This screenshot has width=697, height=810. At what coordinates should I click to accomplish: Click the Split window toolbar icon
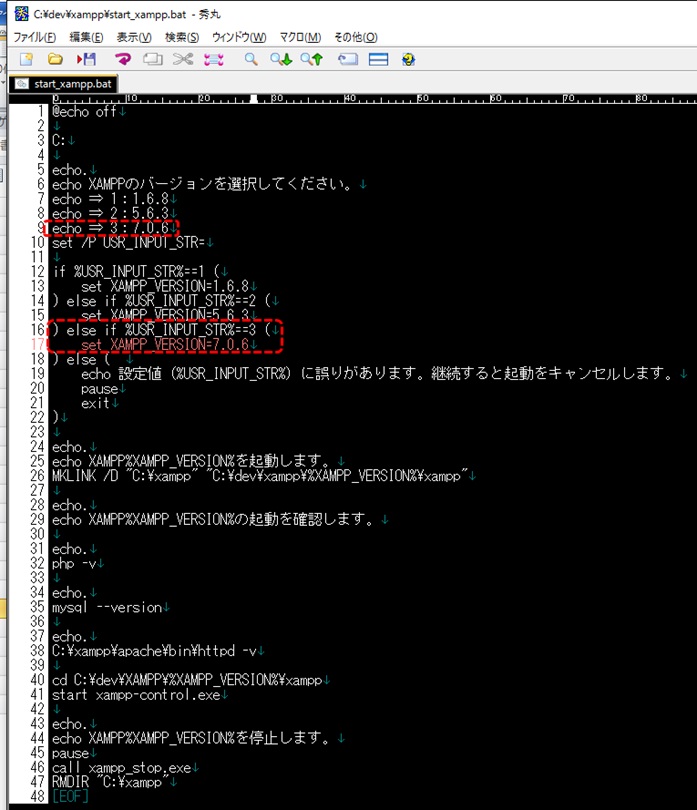point(378,60)
